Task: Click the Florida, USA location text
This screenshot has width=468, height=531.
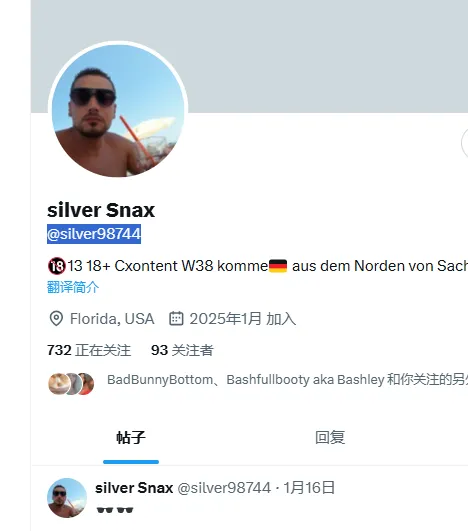Action: 112,319
